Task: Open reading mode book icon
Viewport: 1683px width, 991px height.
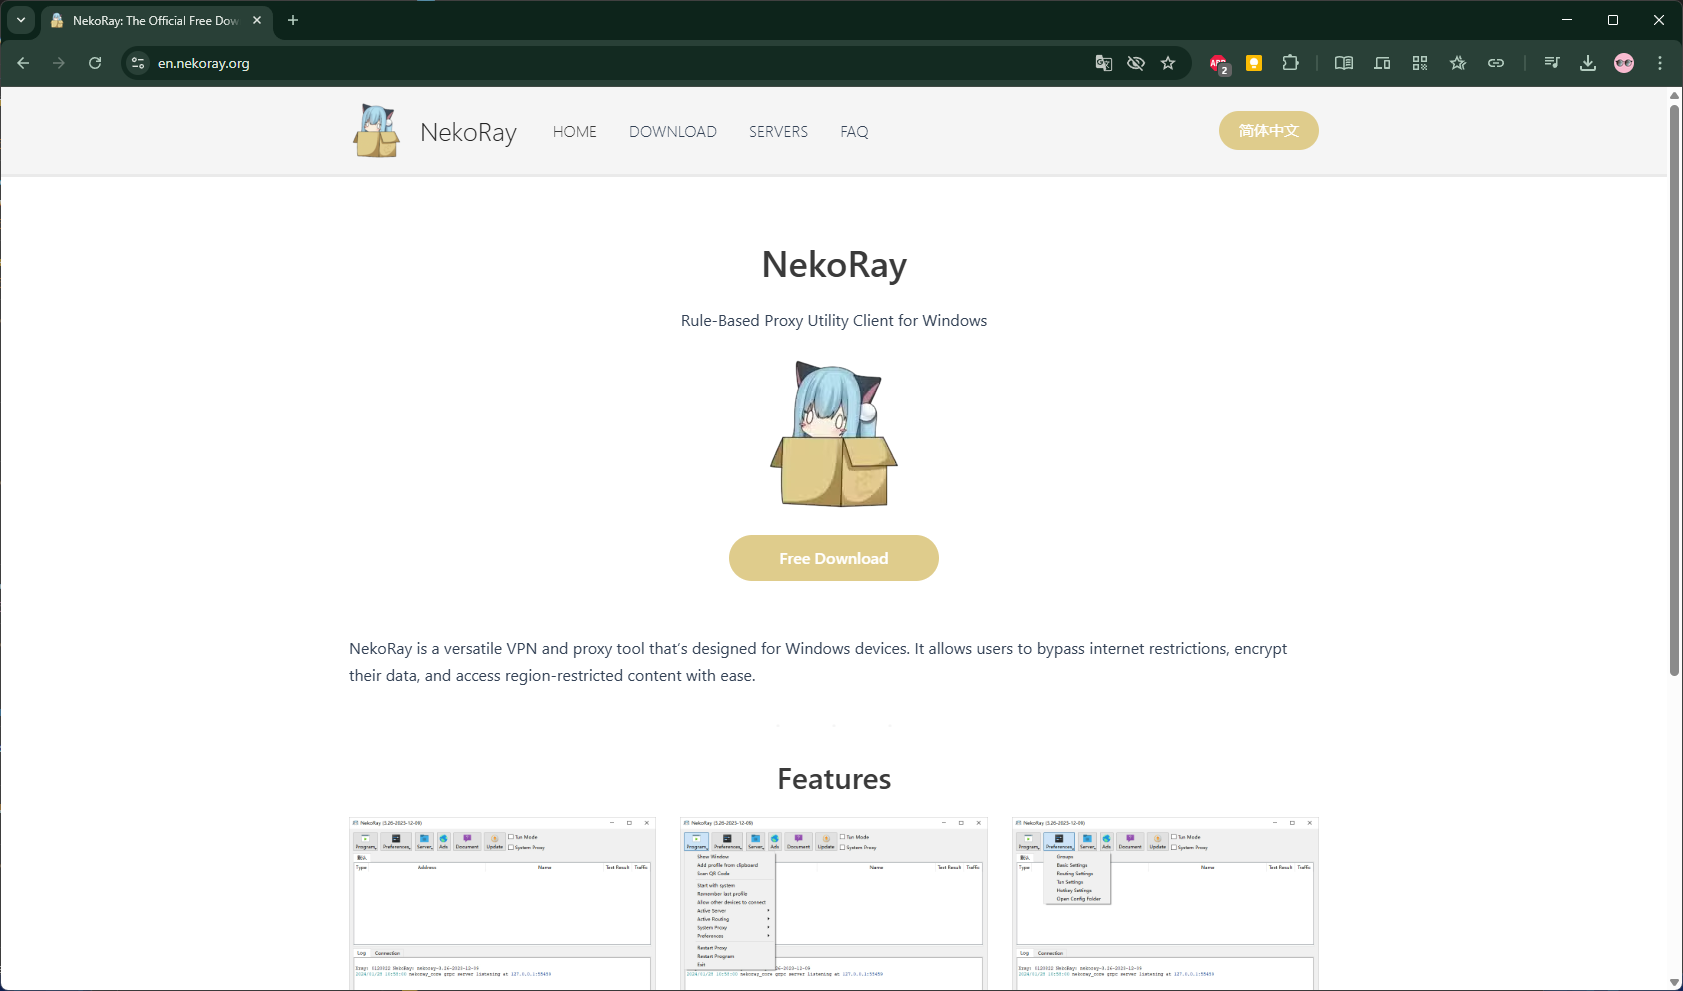Action: pyautogui.click(x=1344, y=63)
